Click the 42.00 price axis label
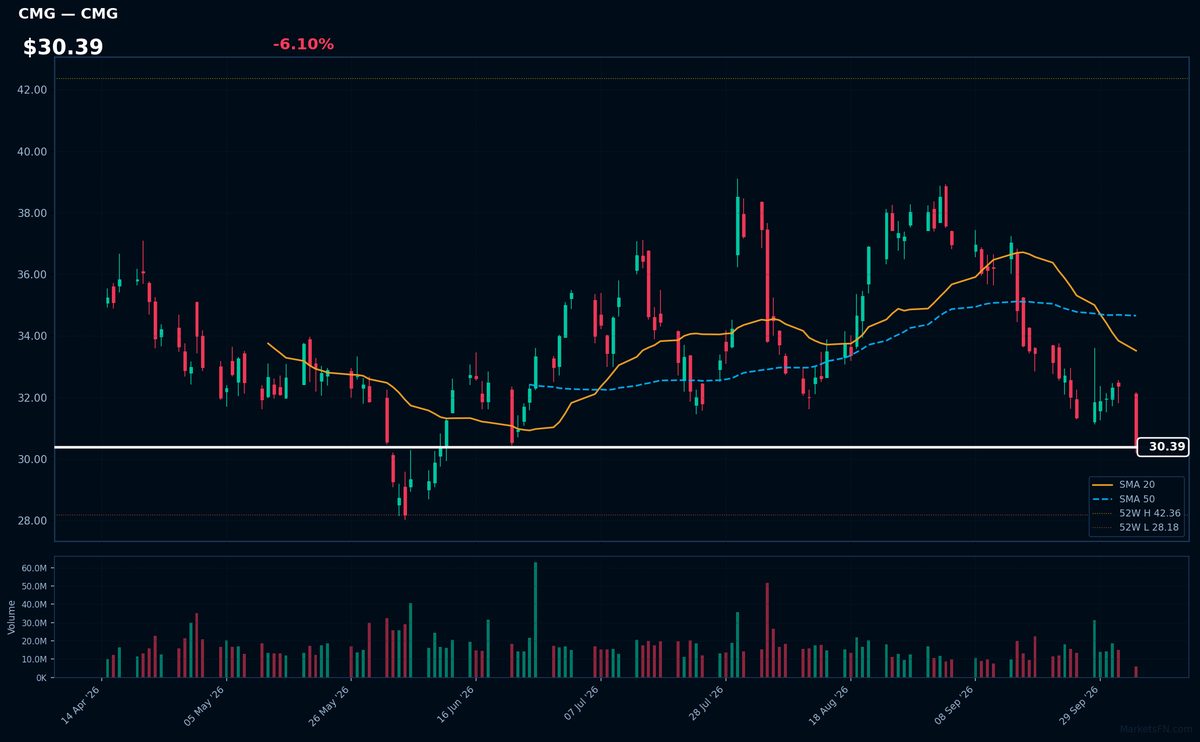Screen dimensions: 1200x742 33,90
